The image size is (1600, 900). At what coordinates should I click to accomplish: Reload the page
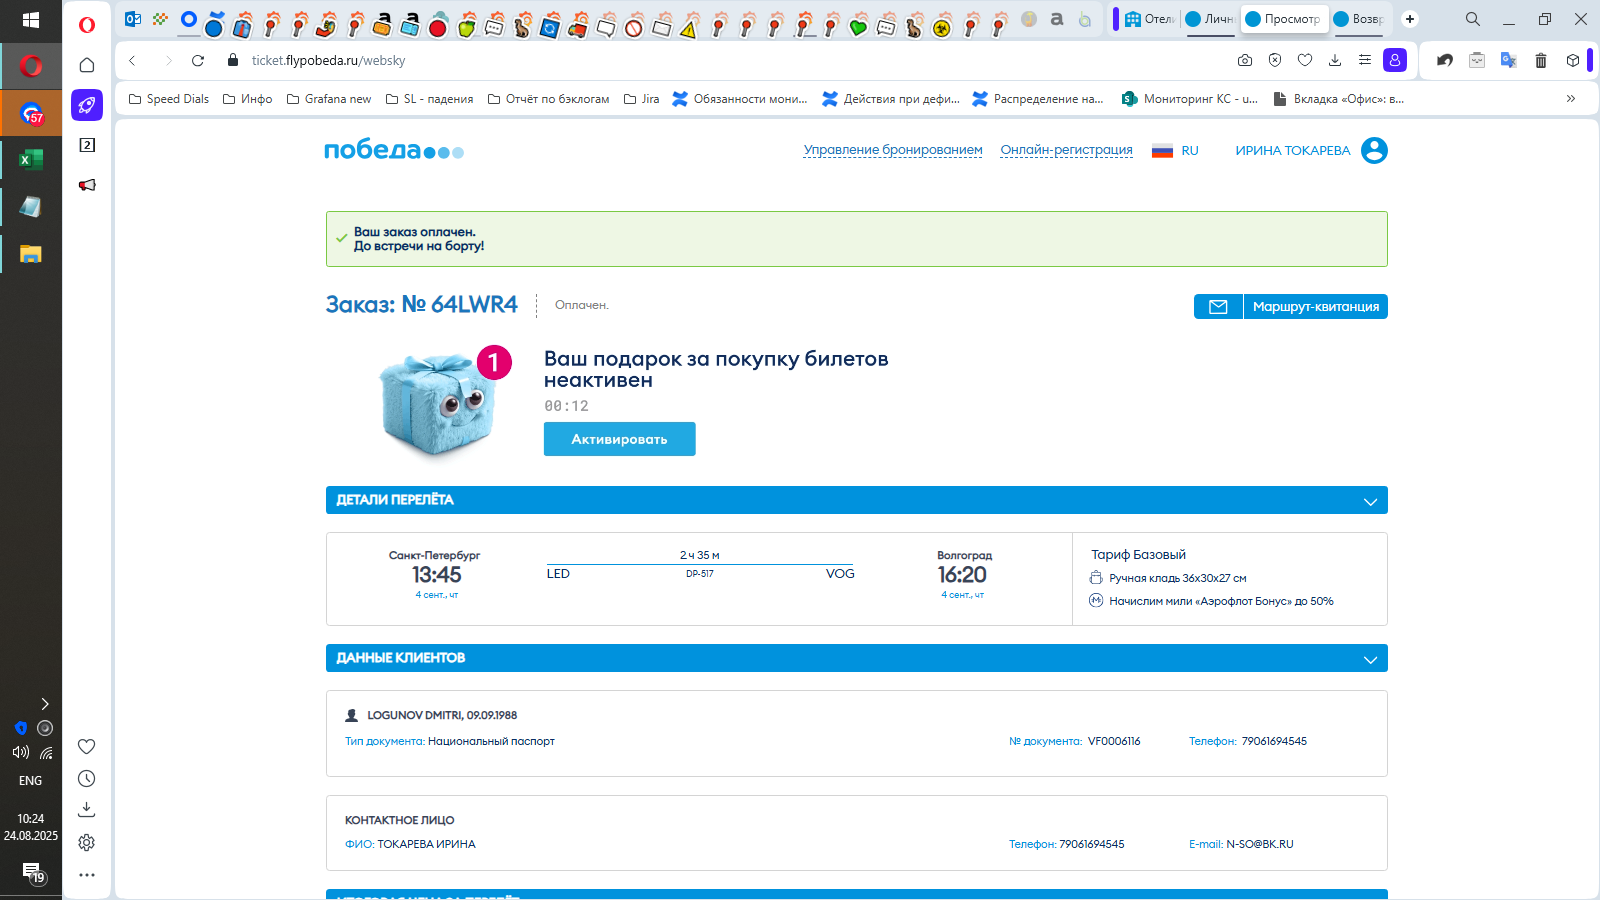(198, 61)
